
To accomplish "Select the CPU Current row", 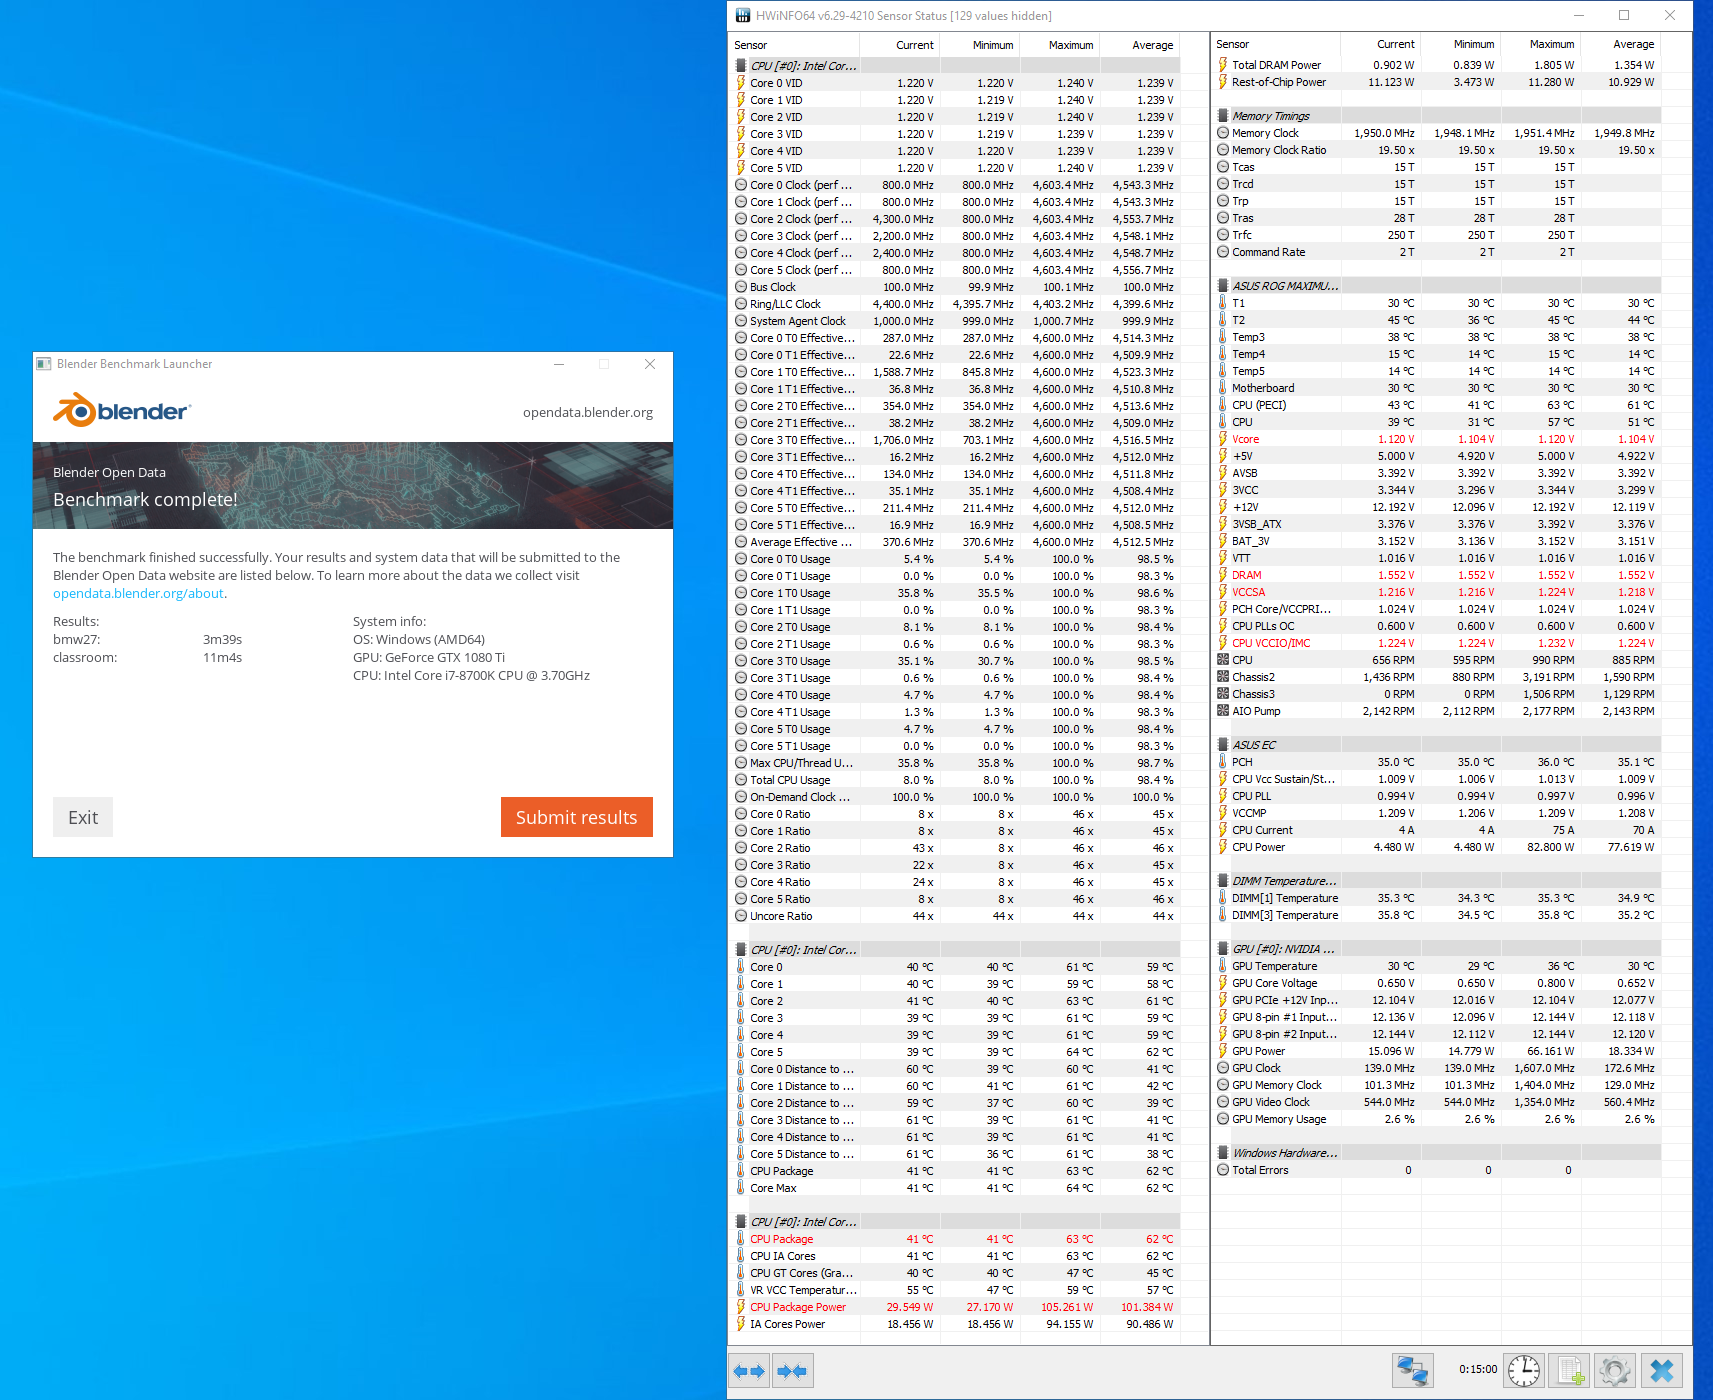I will tap(1439, 830).
